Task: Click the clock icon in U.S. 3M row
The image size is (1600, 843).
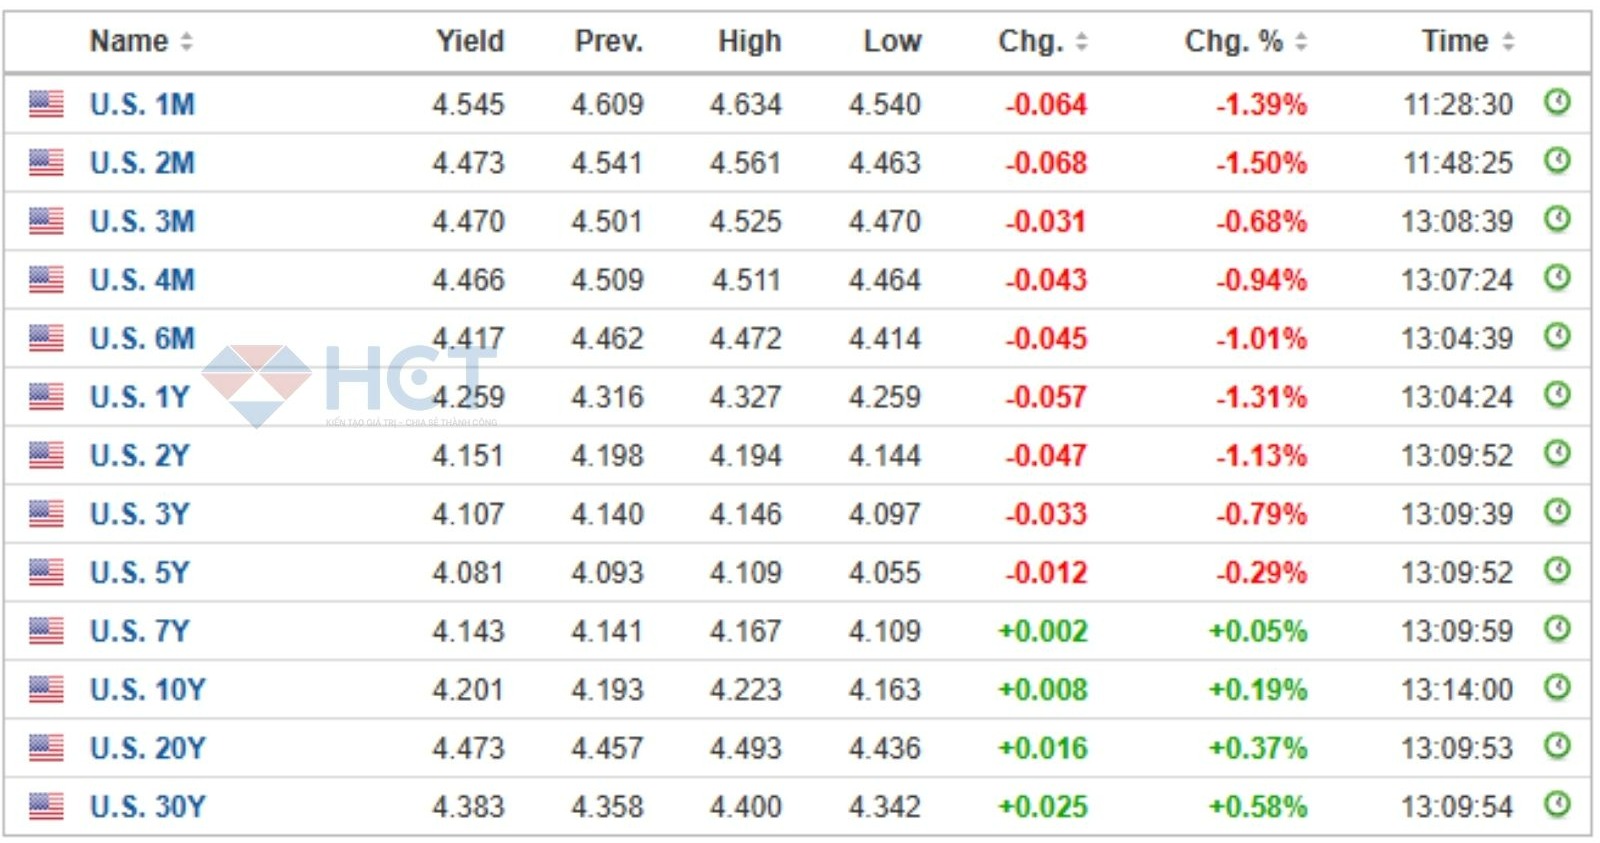Action: [x=1557, y=219]
